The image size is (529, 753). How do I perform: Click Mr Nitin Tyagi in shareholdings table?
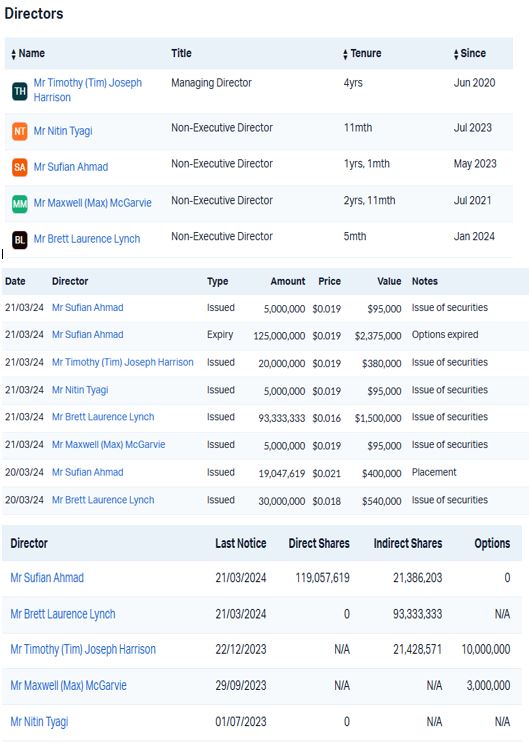pos(39,722)
